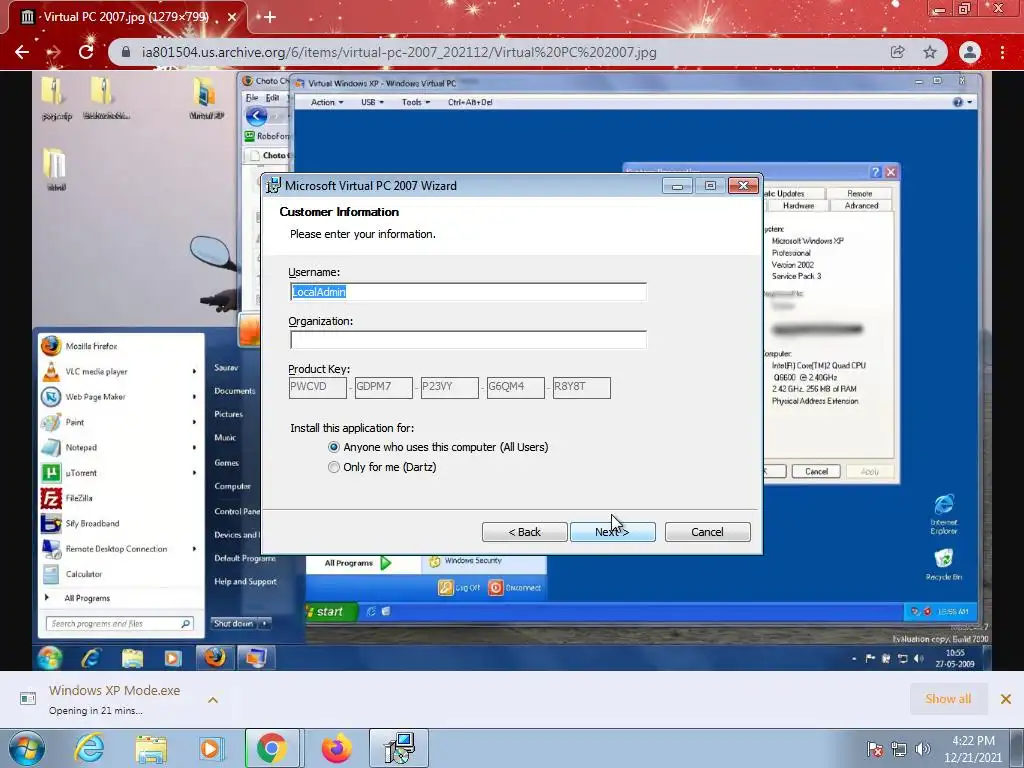The height and width of the screenshot is (768, 1024).
Task: Open the Action menu in Windows Virtual PC
Action: (x=327, y=103)
